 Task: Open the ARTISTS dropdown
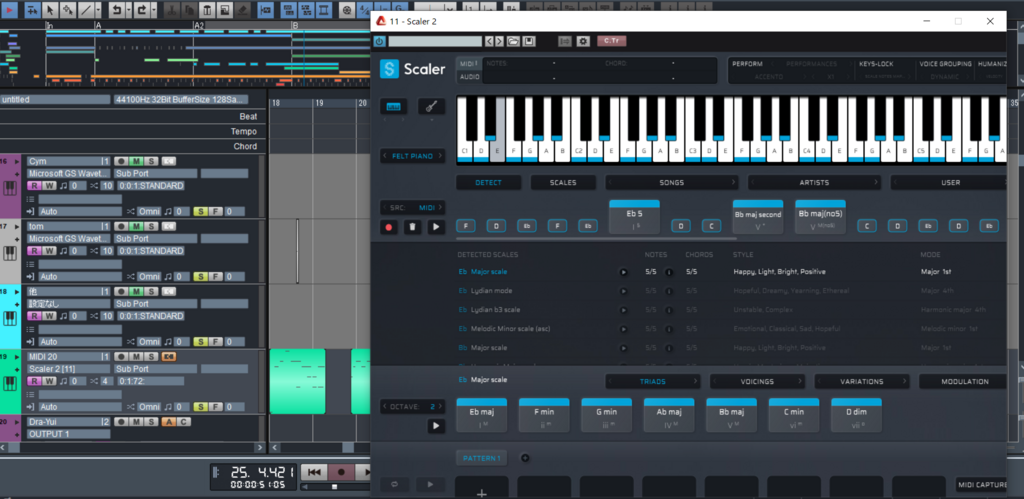[814, 183]
